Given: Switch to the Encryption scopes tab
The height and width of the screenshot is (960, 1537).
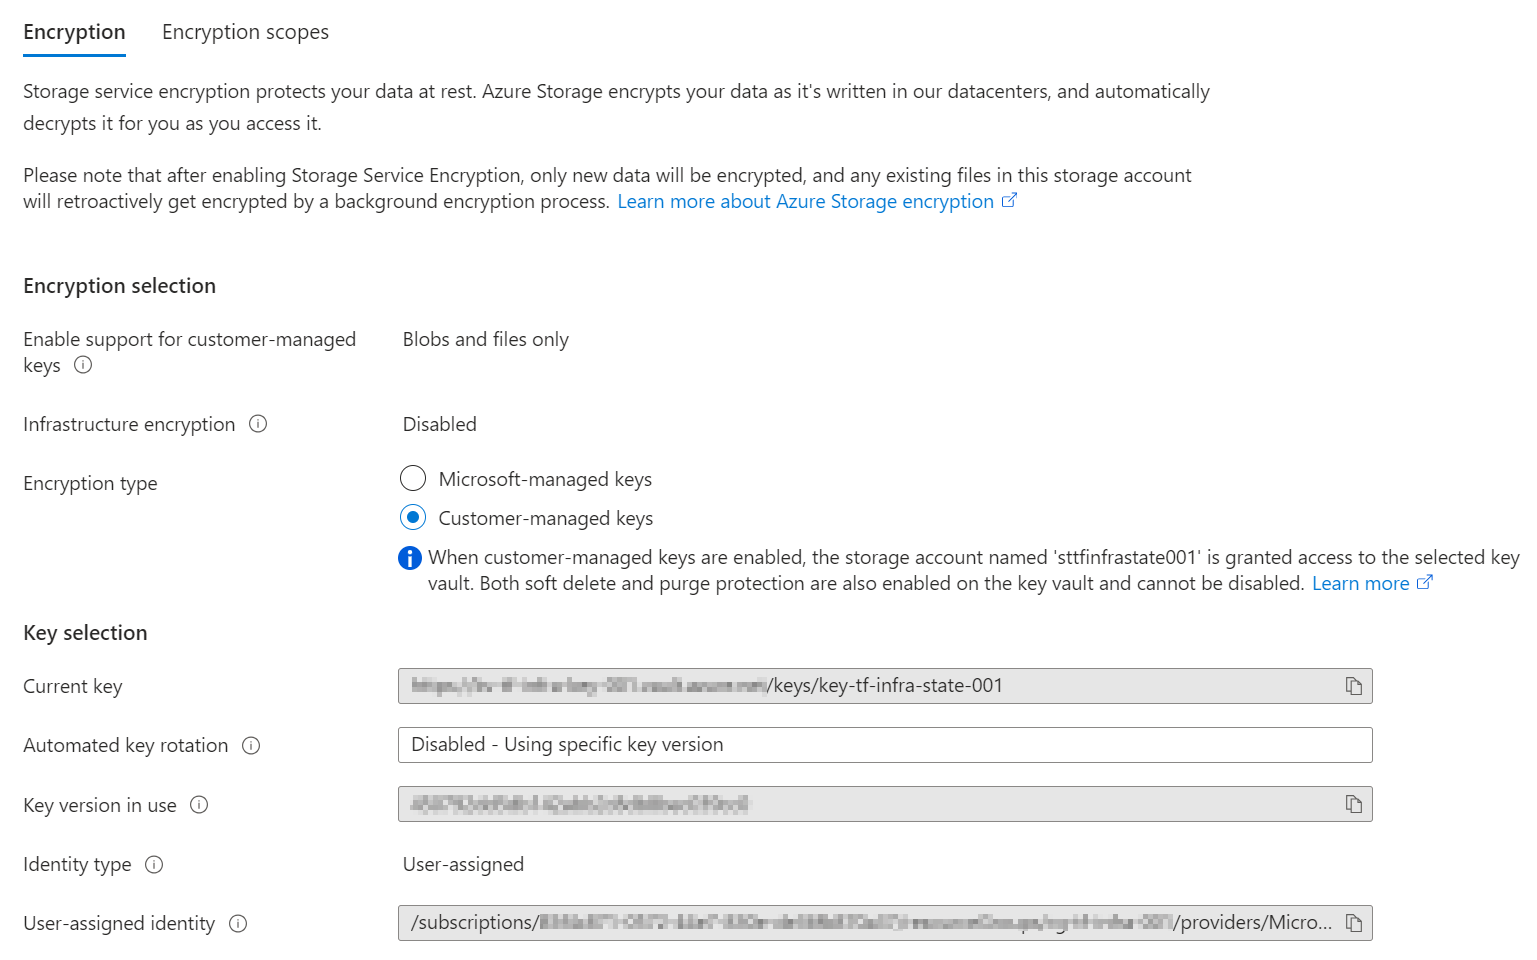Looking at the screenshot, I should click(x=245, y=32).
